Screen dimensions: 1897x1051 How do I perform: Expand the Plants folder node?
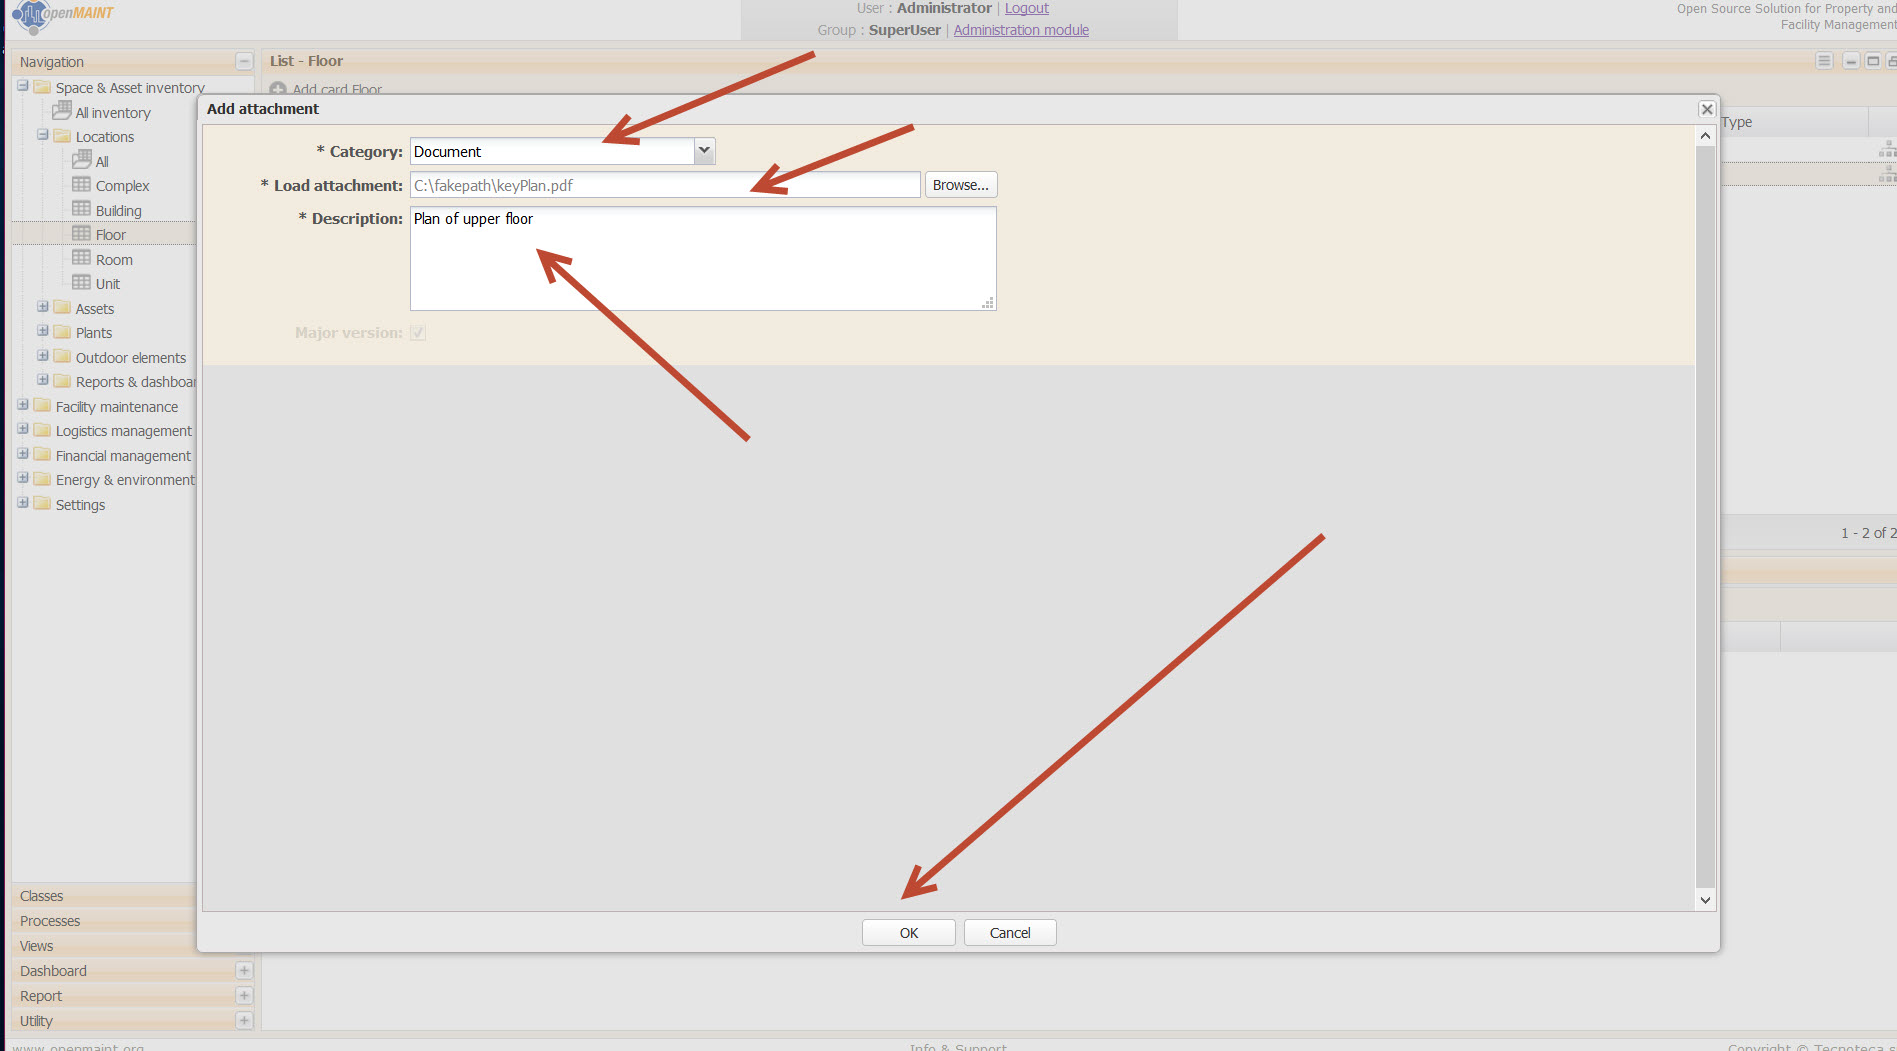(43, 332)
